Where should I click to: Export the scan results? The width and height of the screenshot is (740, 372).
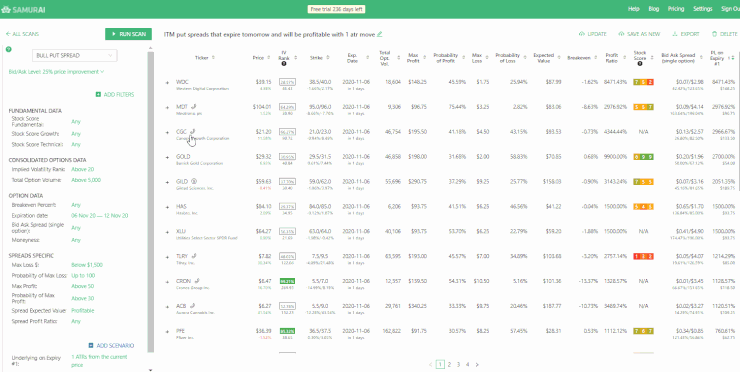686,34
